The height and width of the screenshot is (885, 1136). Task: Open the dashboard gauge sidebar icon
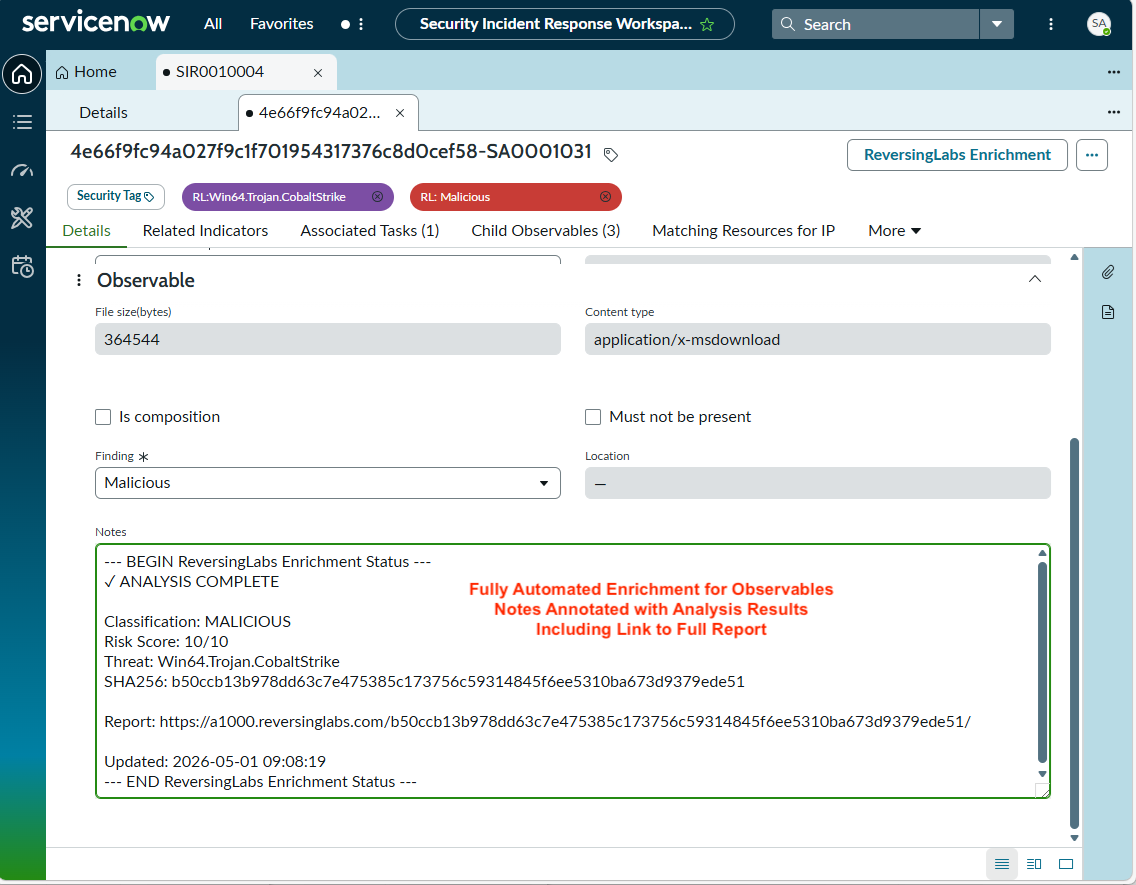point(22,170)
